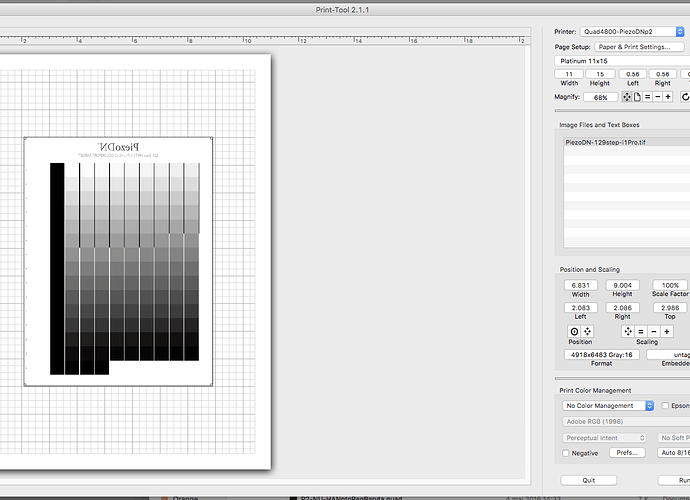Open the Prefs... dialog
Image resolution: width=690 pixels, height=500 pixels.
point(627,452)
